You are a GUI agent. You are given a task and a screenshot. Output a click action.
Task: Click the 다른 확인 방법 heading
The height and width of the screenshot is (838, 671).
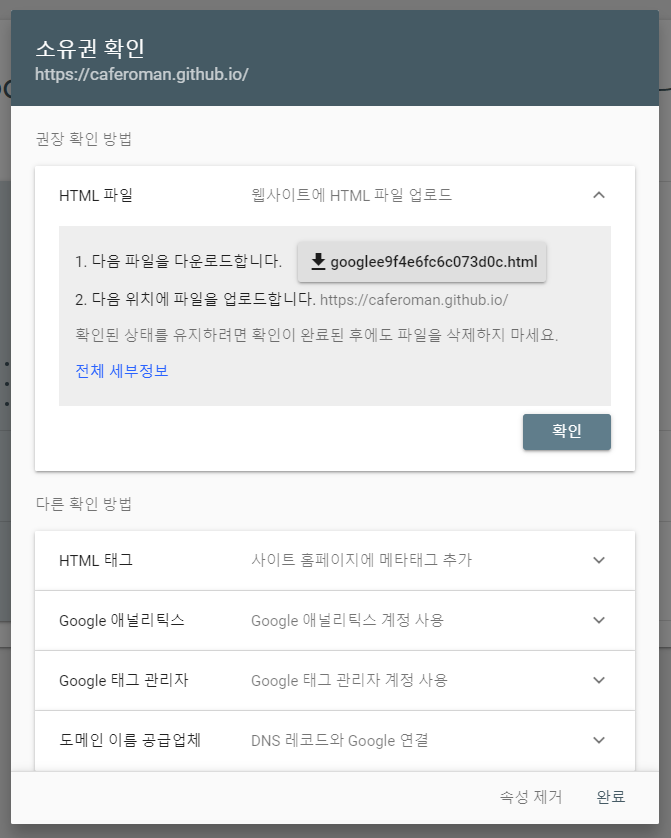point(84,503)
